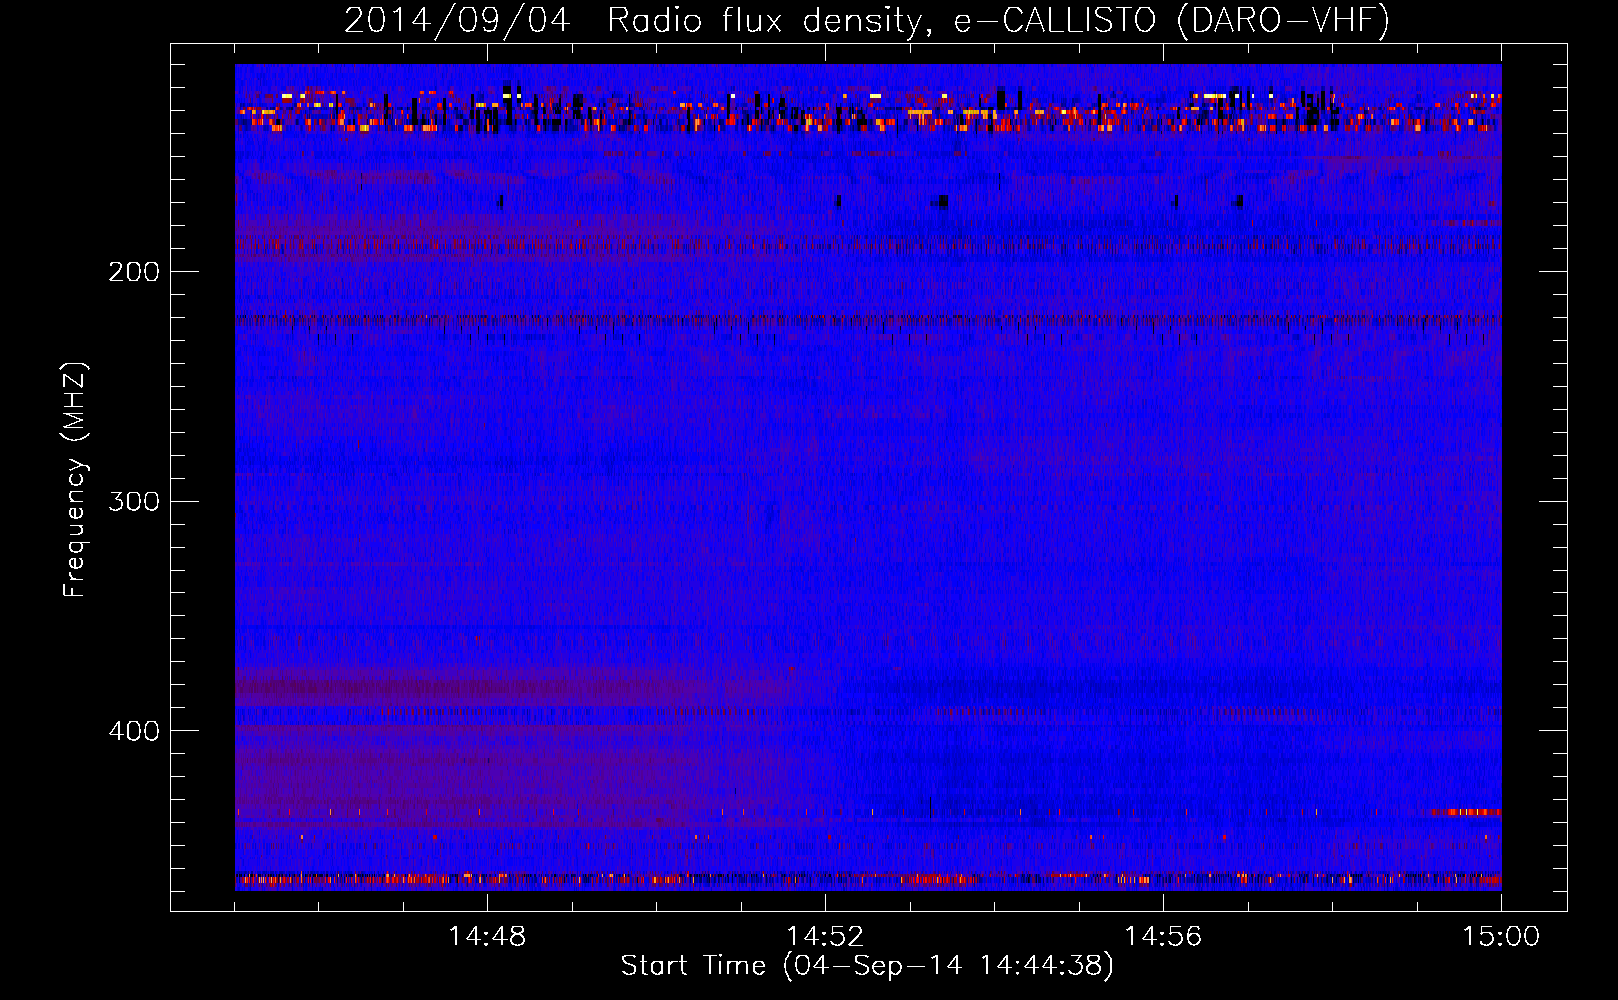This screenshot has height=1000, width=1618.
Task: Click the 15:00 time tick label
Action: (x=1501, y=937)
